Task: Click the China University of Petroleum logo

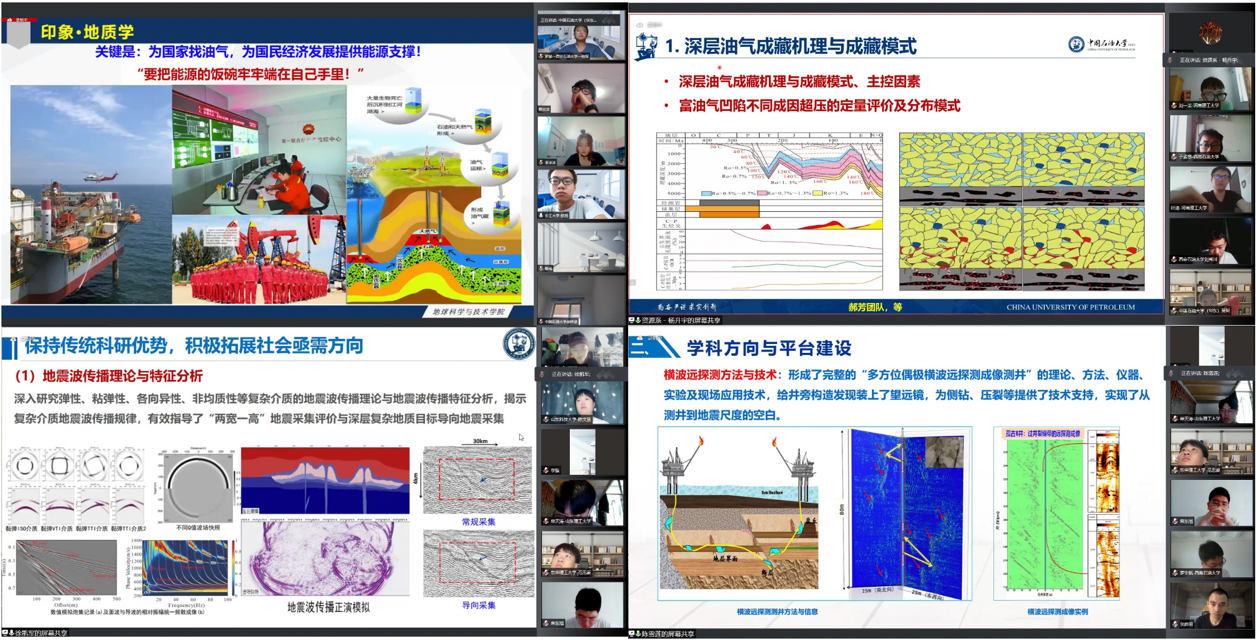Action: pyautogui.click(x=1075, y=44)
